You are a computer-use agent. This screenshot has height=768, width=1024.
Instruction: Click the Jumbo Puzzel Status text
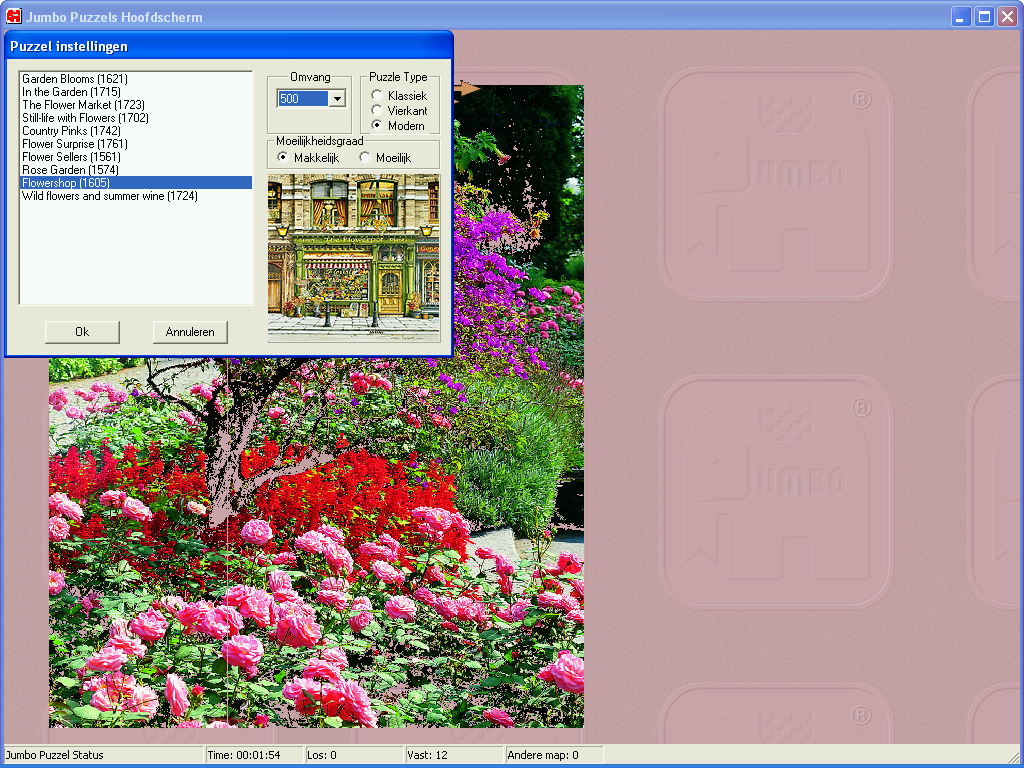click(x=55, y=755)
